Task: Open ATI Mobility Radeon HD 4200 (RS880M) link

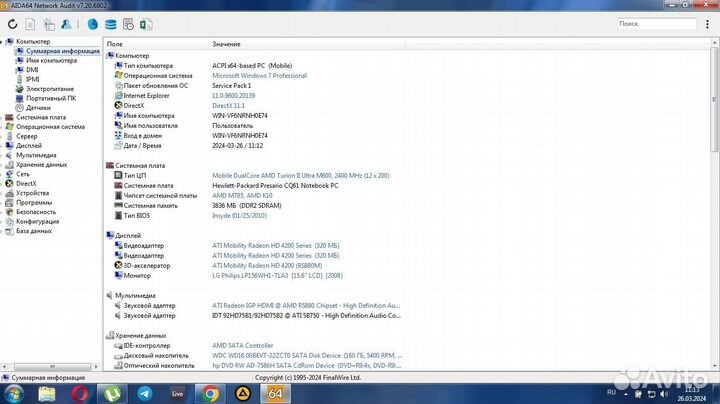Action: pos(267,265)
